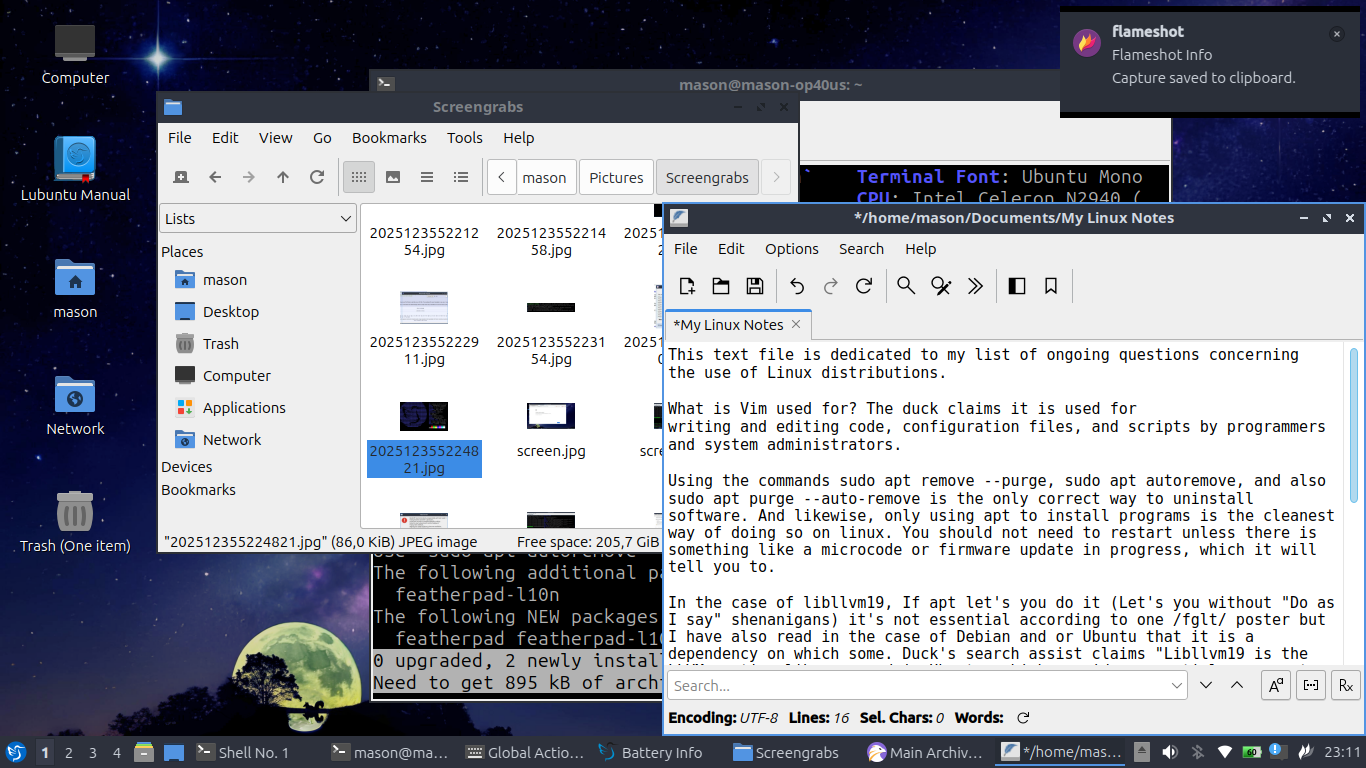Open the View menu in file manager
The height and width of the screenshot is (768, 1366).
click(x=276, y=138)
